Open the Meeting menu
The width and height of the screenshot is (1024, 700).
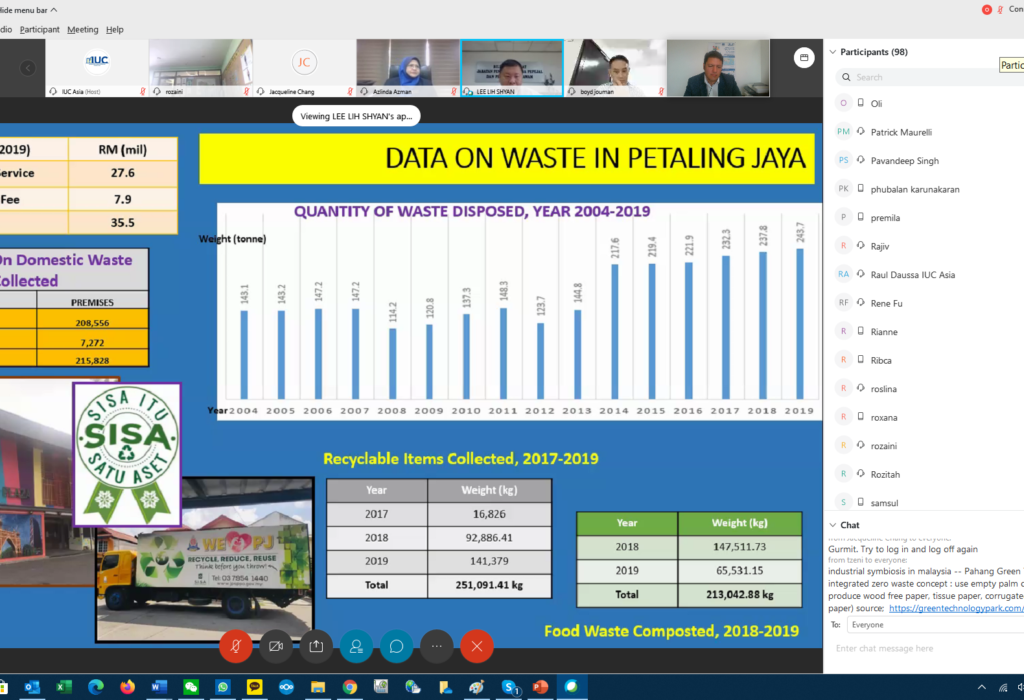(x=82, y=29)
